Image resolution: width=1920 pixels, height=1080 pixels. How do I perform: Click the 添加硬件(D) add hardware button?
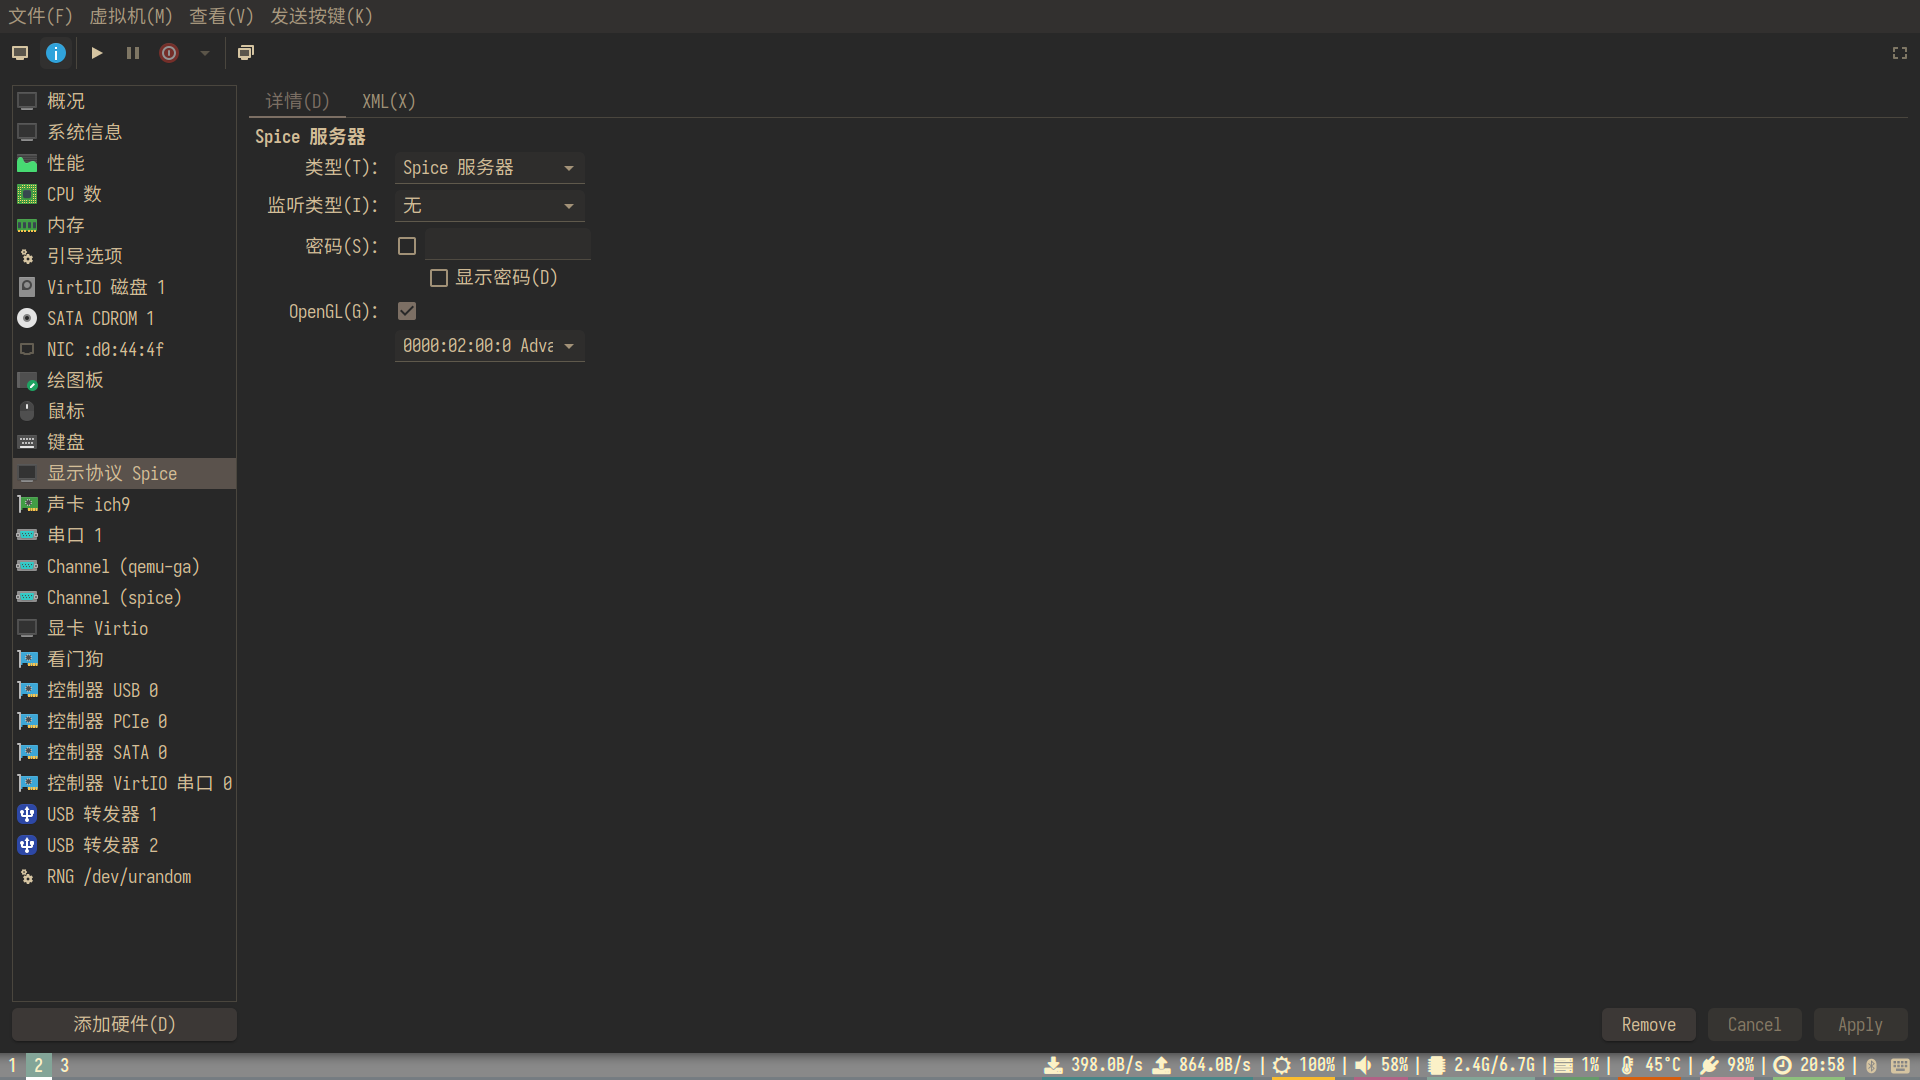[124, 1024]
